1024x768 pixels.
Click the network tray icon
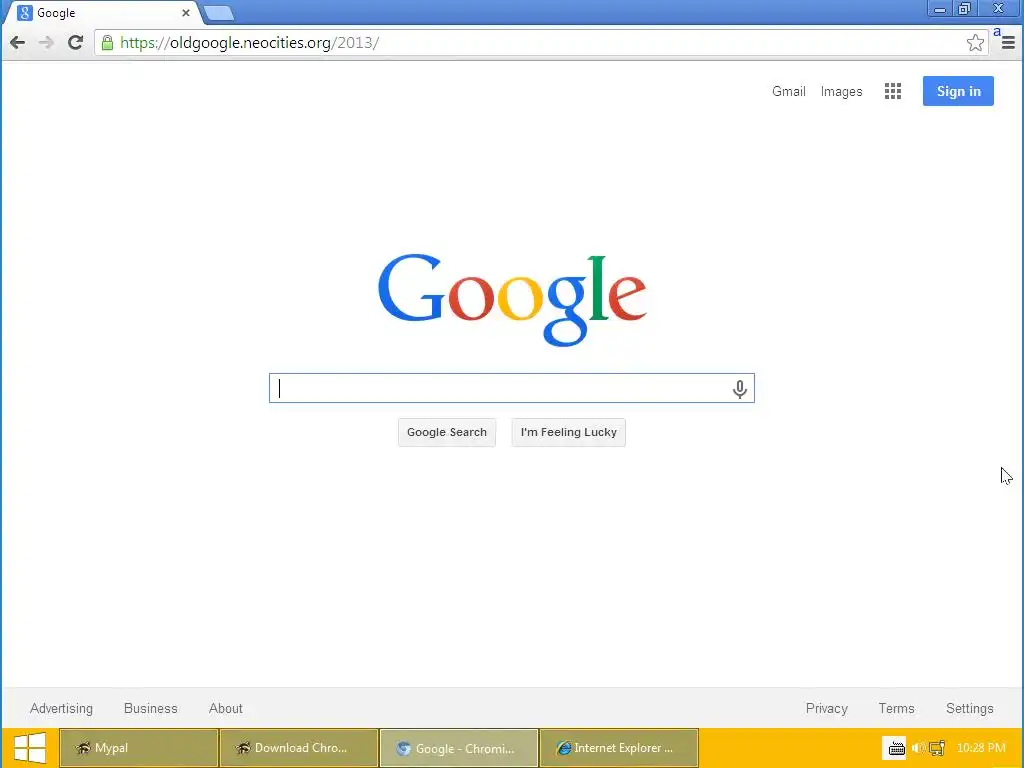(938, 748)
